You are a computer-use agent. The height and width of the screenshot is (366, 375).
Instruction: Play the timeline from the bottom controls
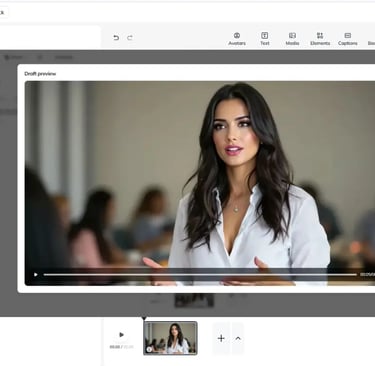coord(121,335)
